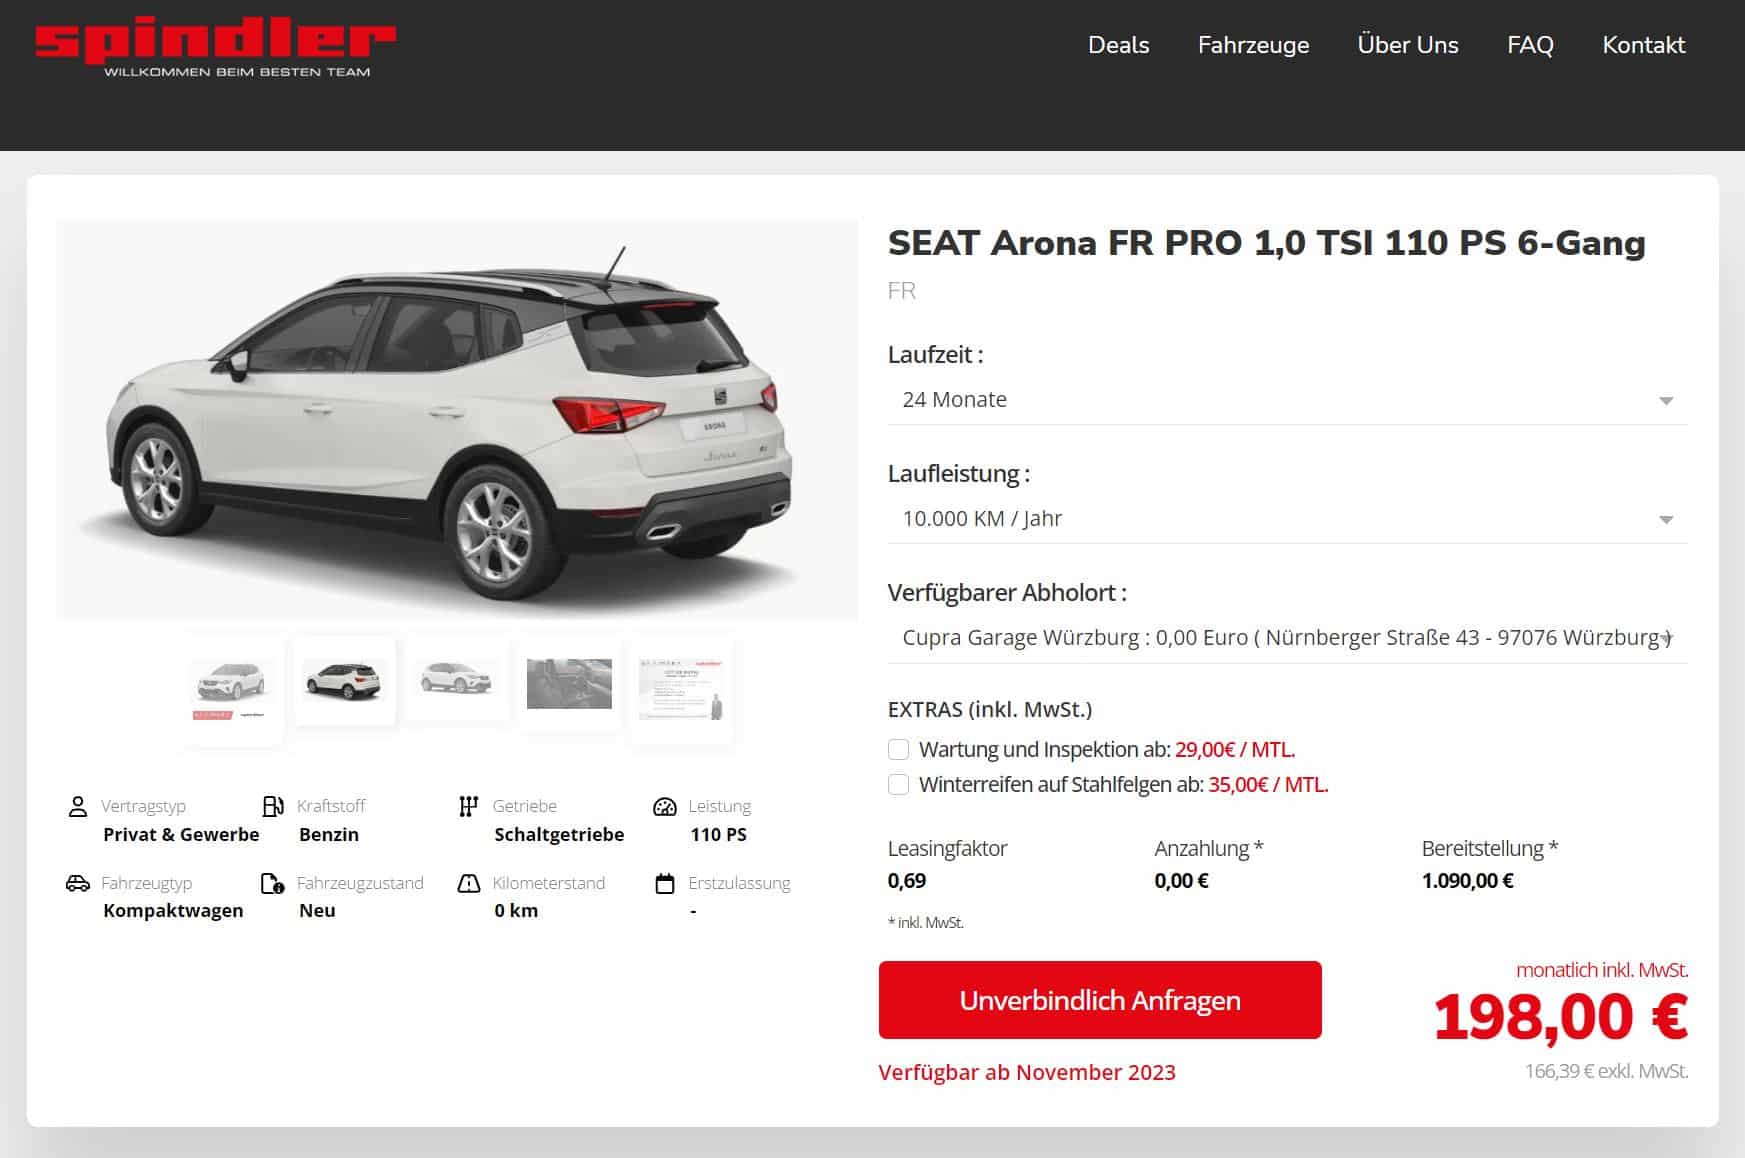Screen dimensions: 1745x1158
Task: Click the Unverbindlich Anfragen button
Action: 1100,1000
